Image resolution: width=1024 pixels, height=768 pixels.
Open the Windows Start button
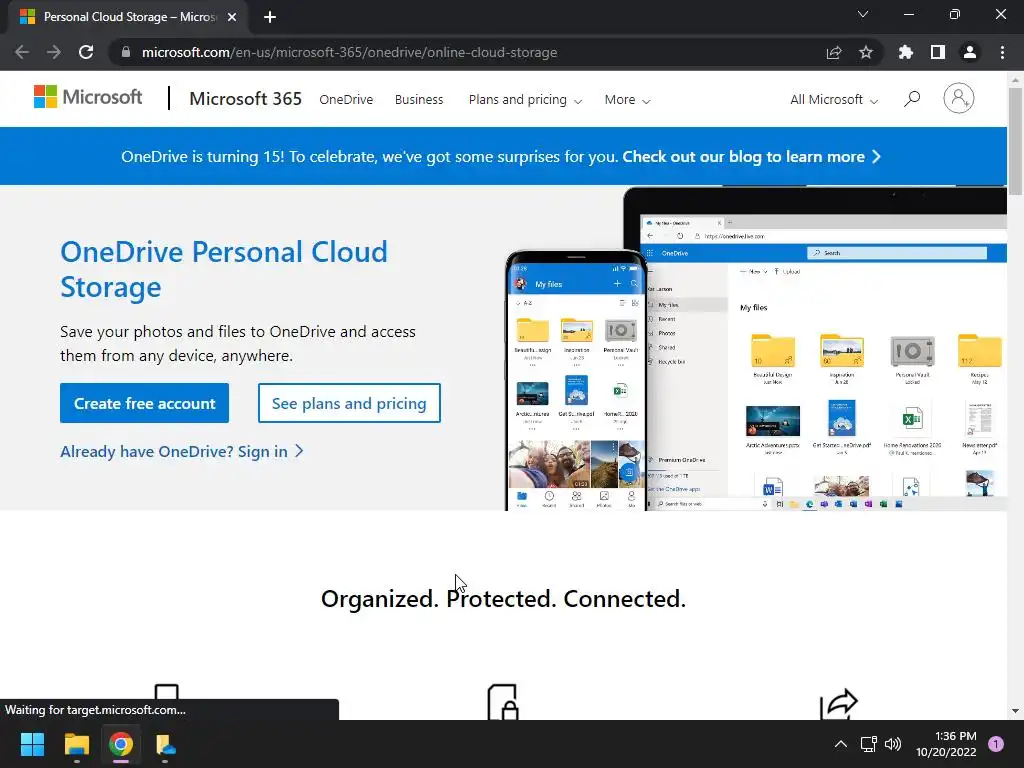pos(32,744)
